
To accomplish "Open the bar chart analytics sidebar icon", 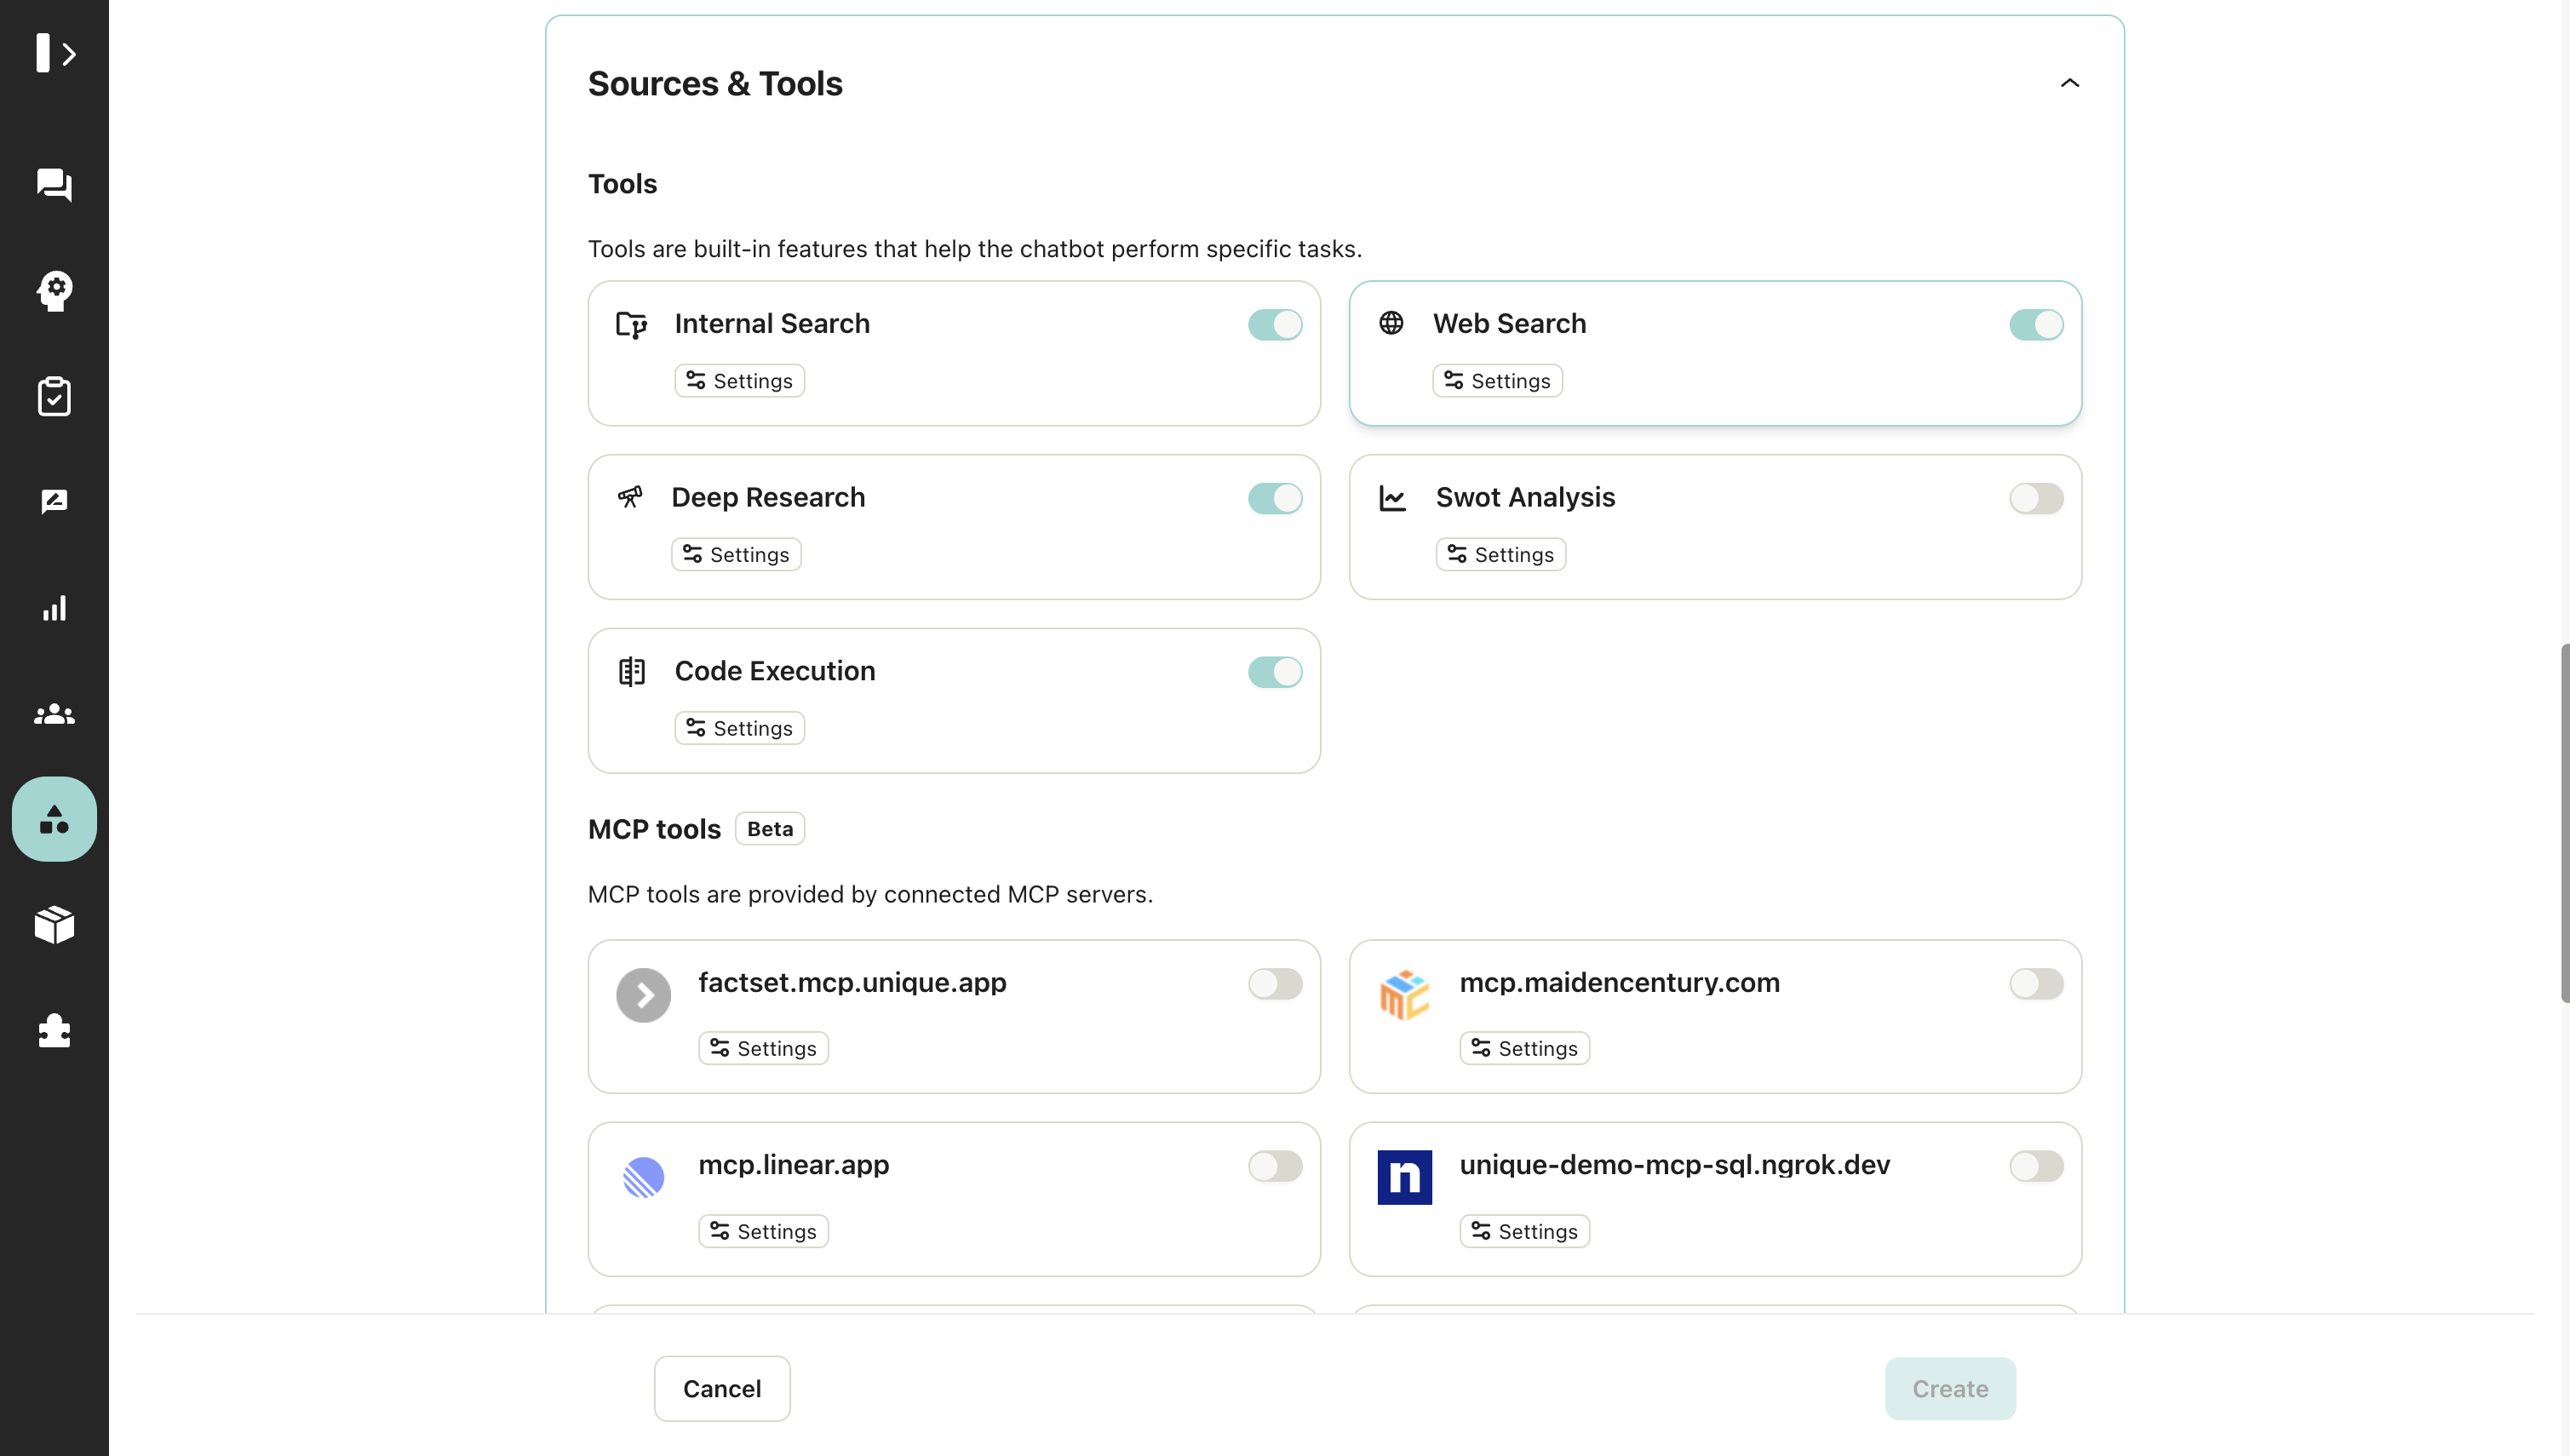I will click(x=54, y=608).
